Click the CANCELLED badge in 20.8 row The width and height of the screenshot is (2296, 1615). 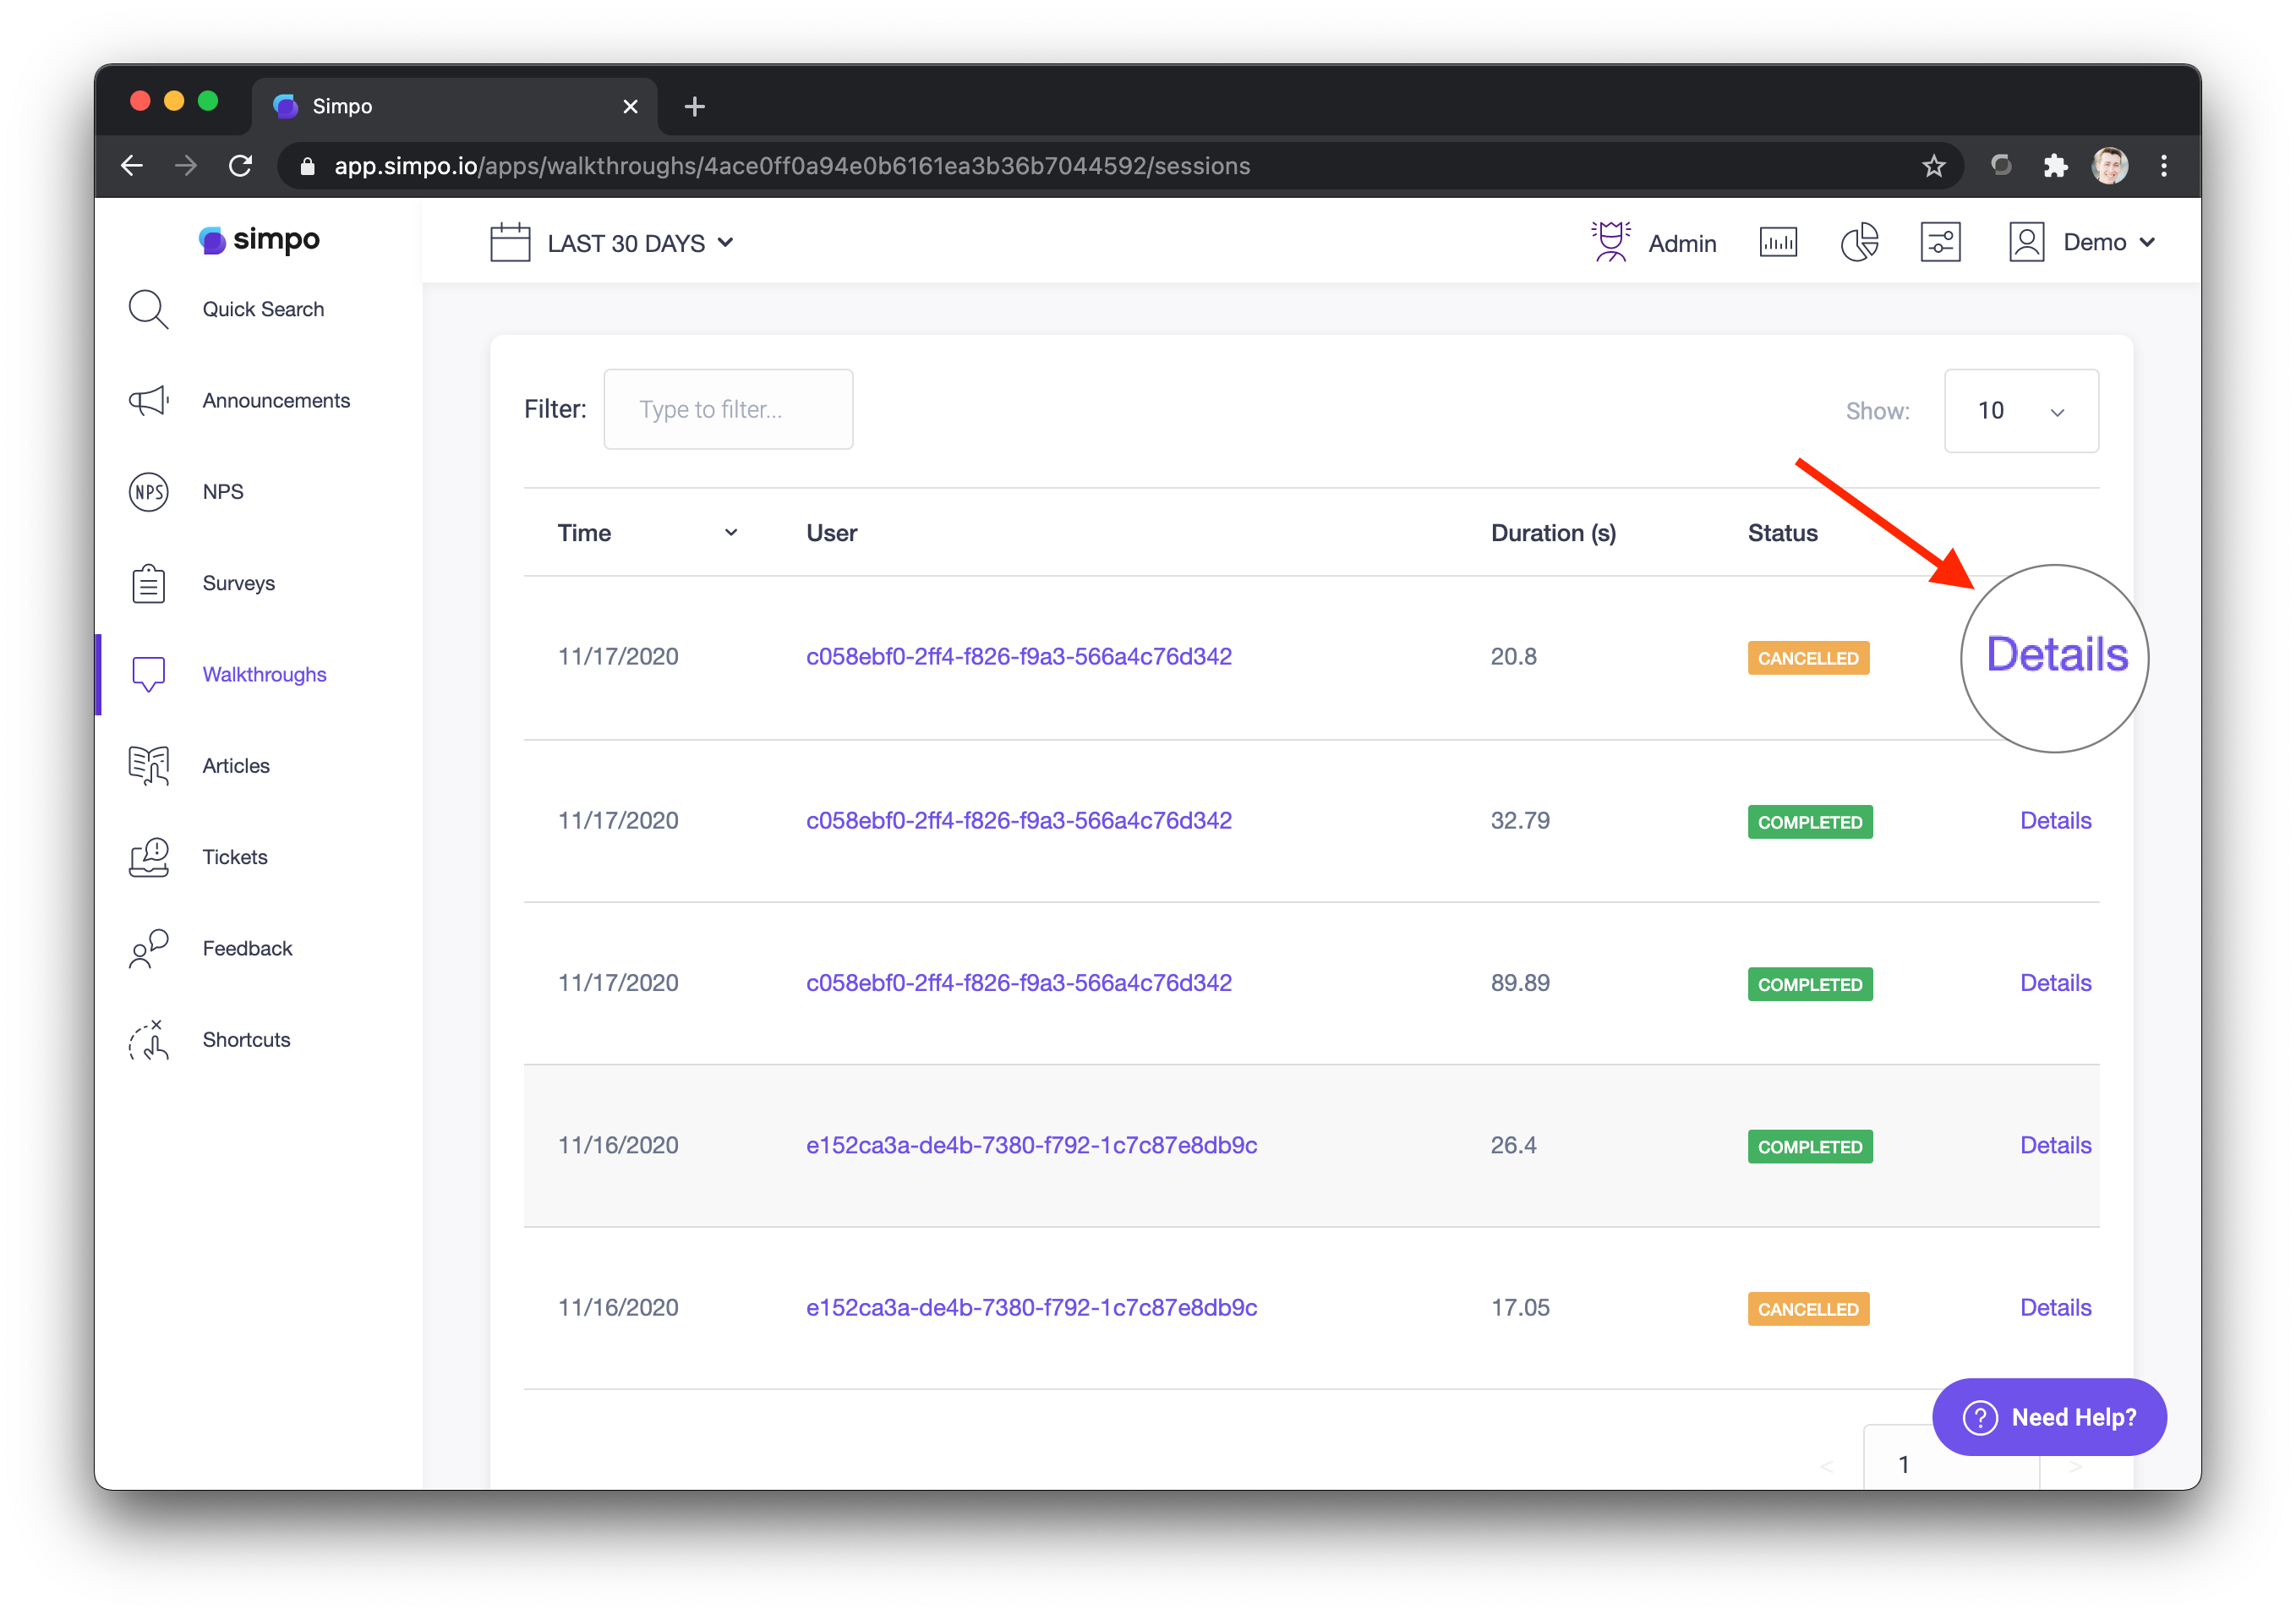click(1808, 658)
